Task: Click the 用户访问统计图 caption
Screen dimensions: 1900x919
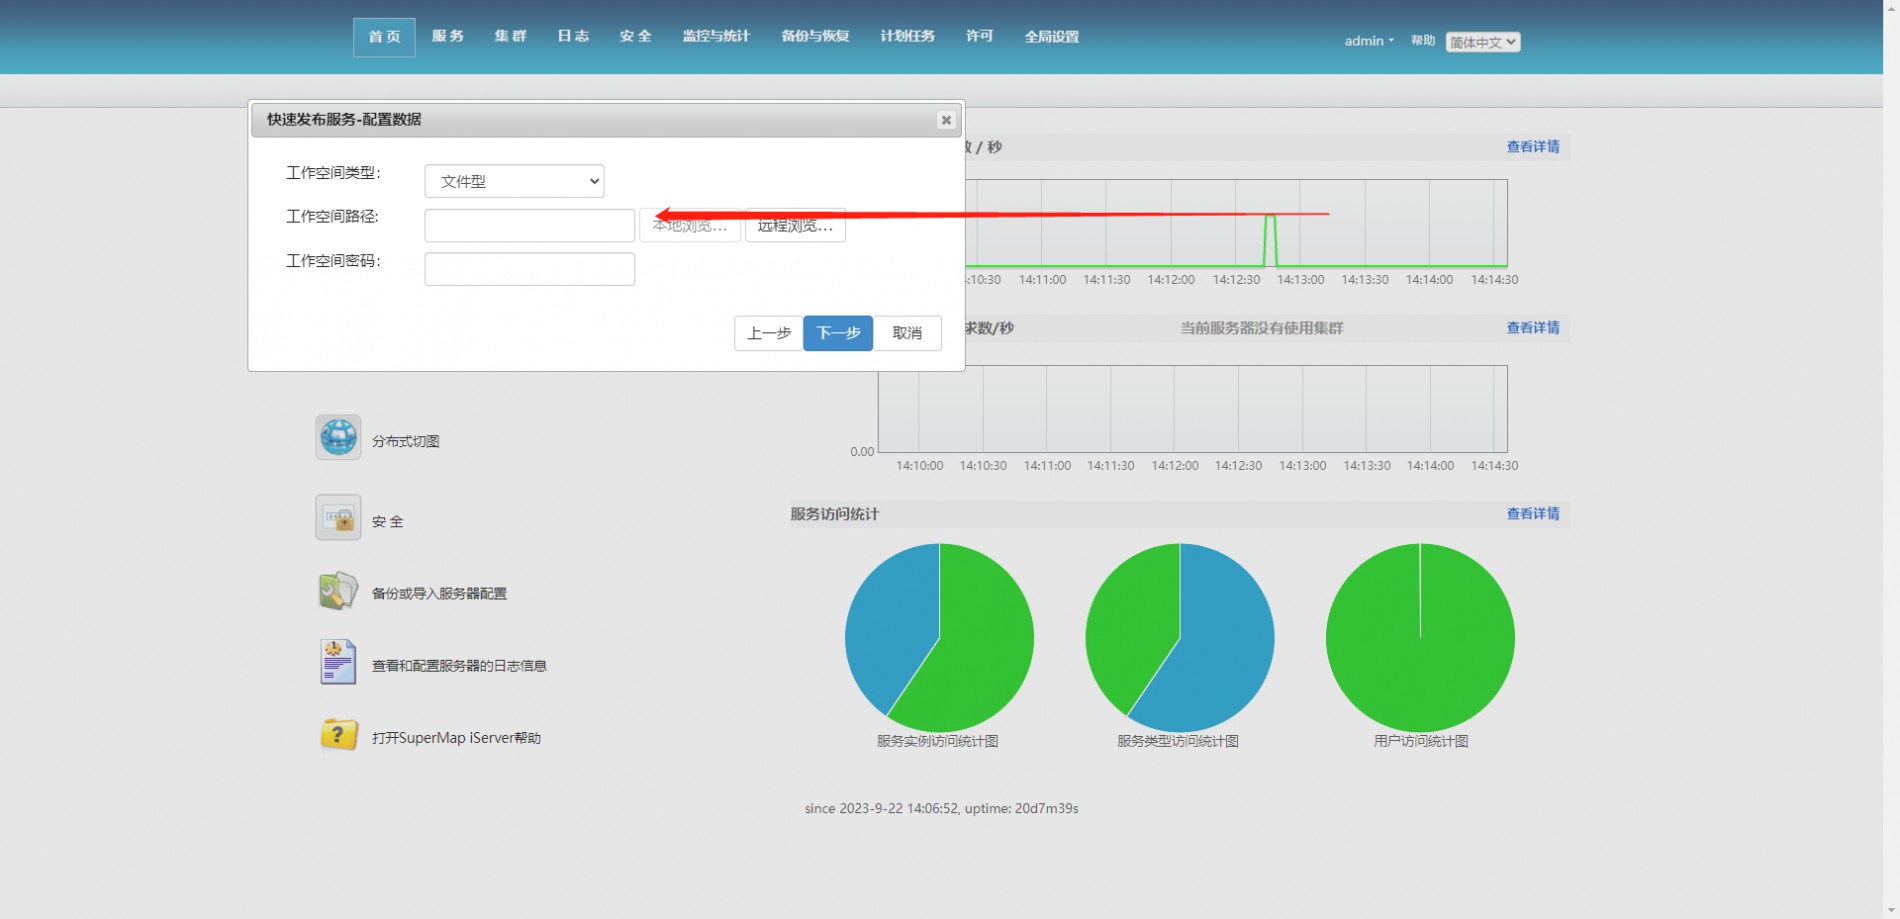Action: pyautogui.click(x=1421, y=741)
